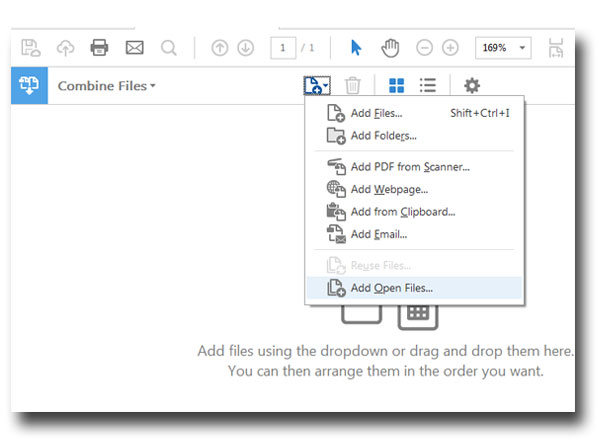Expand the Combine Files dropdown
The image size is (600, 448).
click(107, 86)
